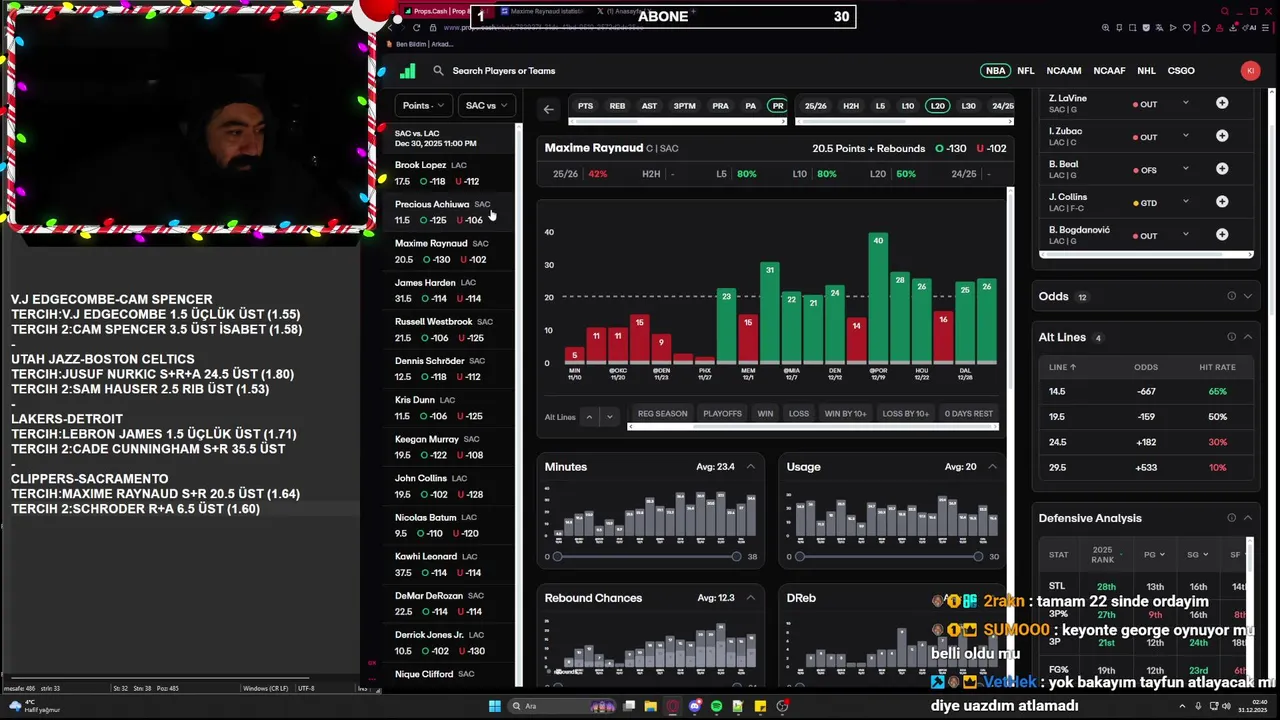Toggle the PLAYOFFS filter
The width and height of the screenshot is (1280, 720).
coord(722,414)
